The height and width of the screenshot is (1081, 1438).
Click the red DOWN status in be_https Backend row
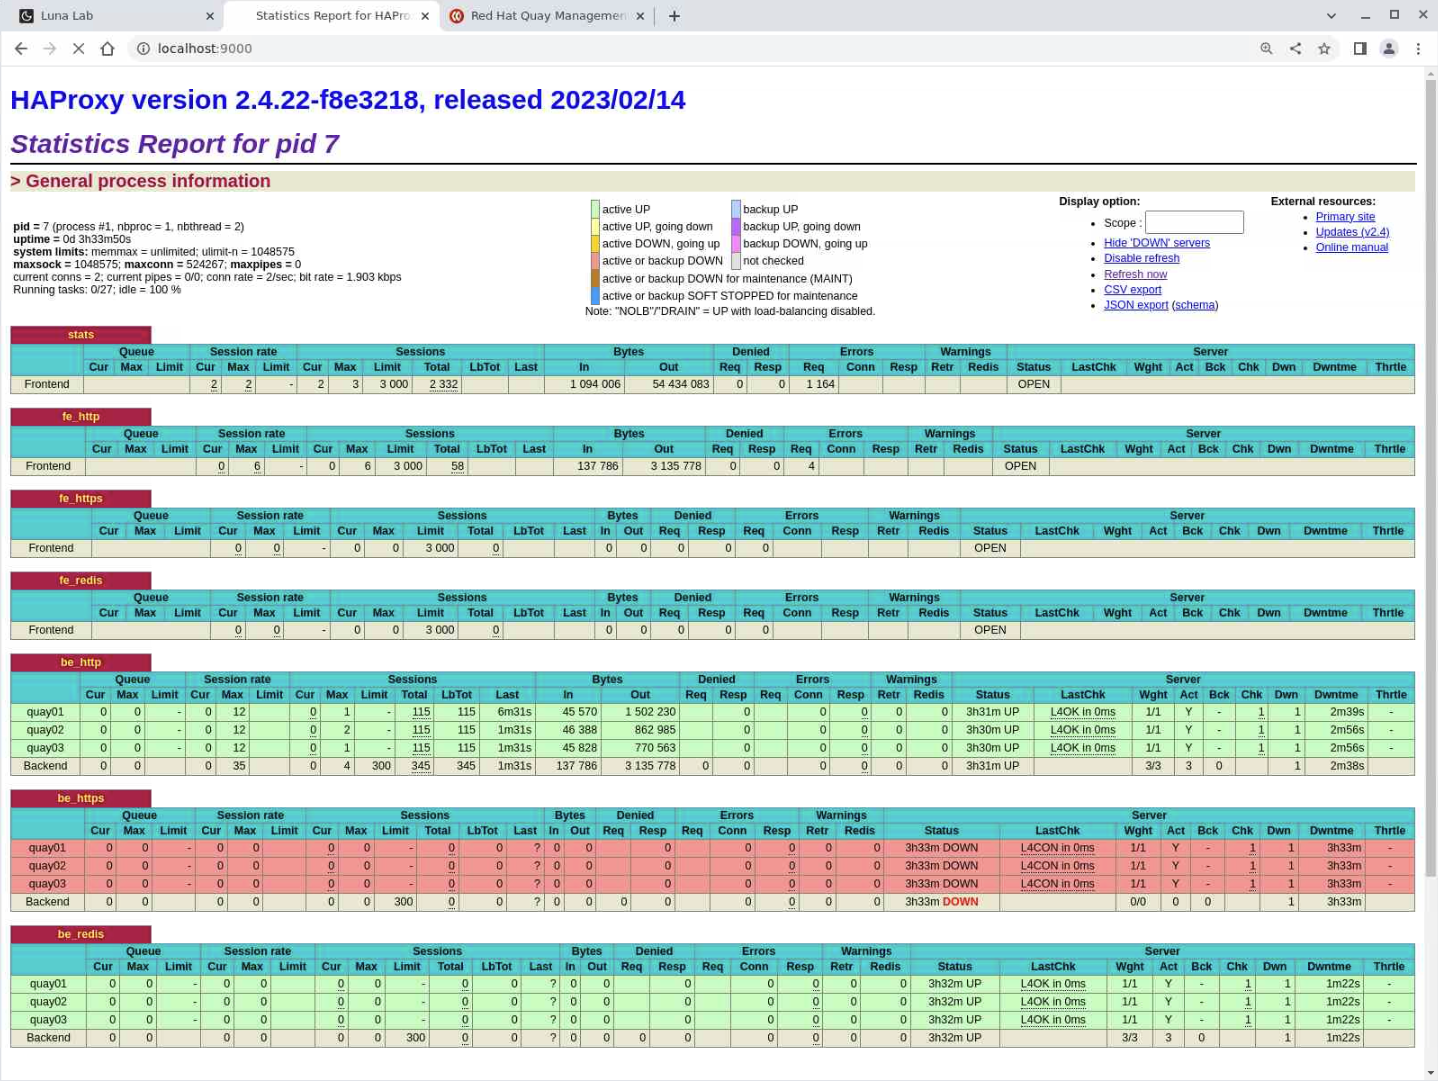960,902
